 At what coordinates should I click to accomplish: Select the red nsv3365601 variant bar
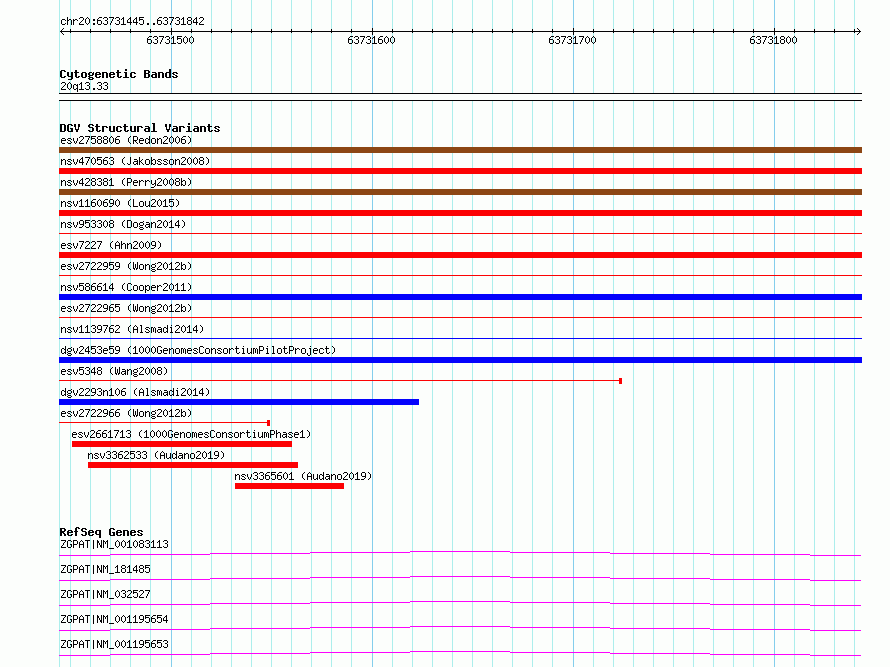click(x=289, y=486)
